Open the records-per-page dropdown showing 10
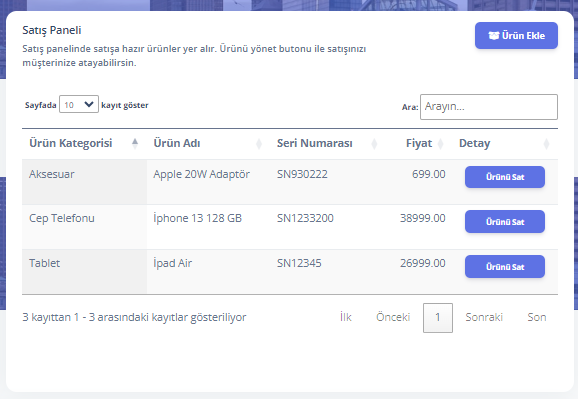The height and width of the screenshot is (399, 578). (x=79, y=104)
